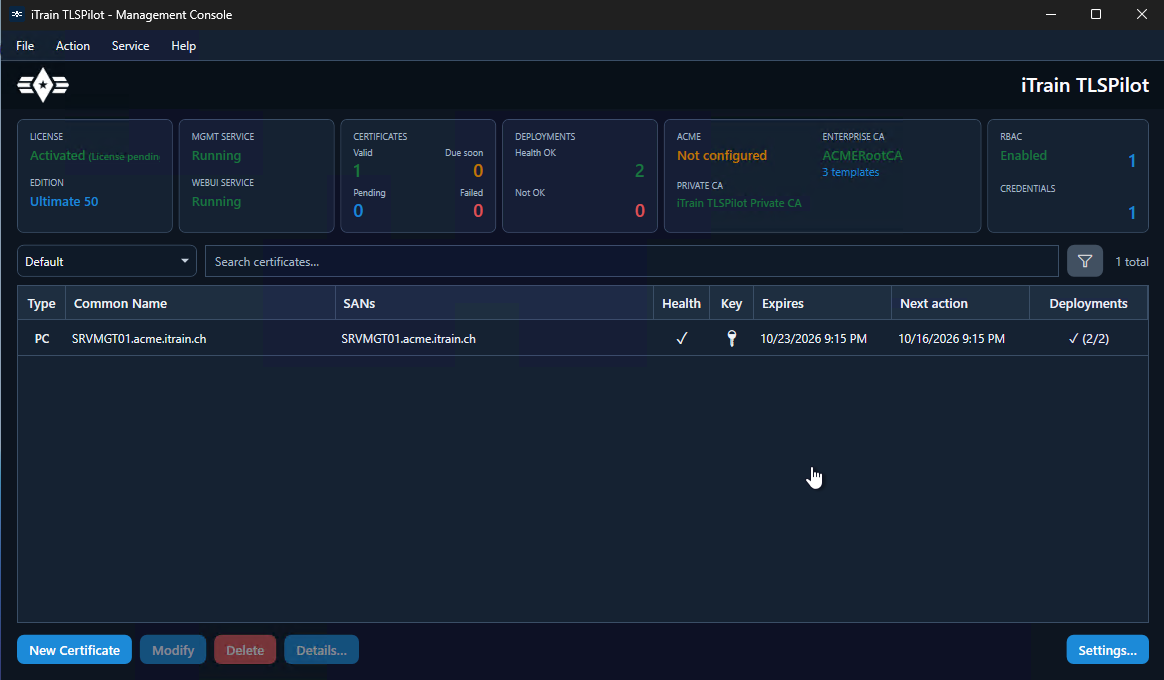The width and height of the screenshot is (1164, 680).
Task: Open the Help menu
Action: [183, 46]
